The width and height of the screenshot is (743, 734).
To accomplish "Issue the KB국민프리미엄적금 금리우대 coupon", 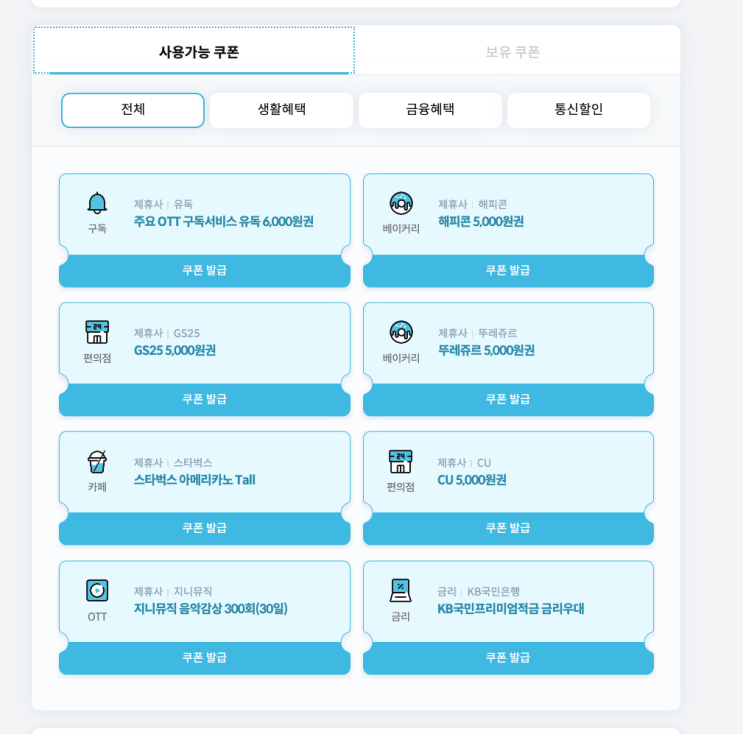I will coord(508,658).
